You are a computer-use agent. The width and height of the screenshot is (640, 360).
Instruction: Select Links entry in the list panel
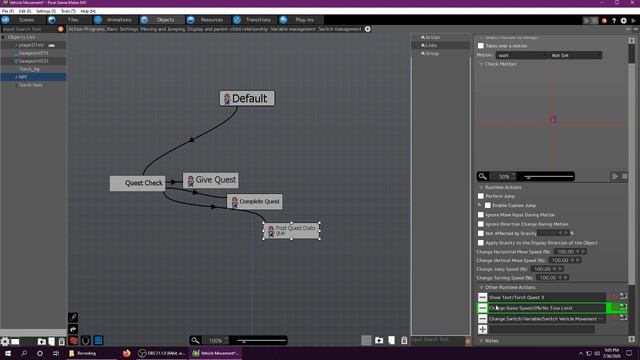click(431, 45)
